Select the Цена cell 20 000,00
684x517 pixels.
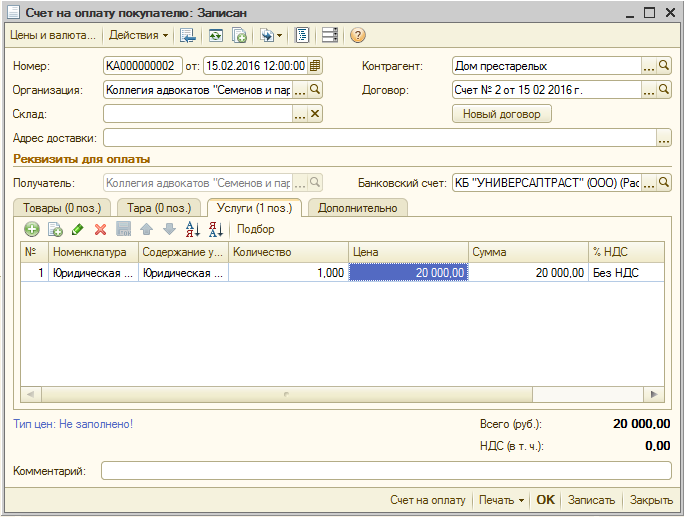pos(408,273)
